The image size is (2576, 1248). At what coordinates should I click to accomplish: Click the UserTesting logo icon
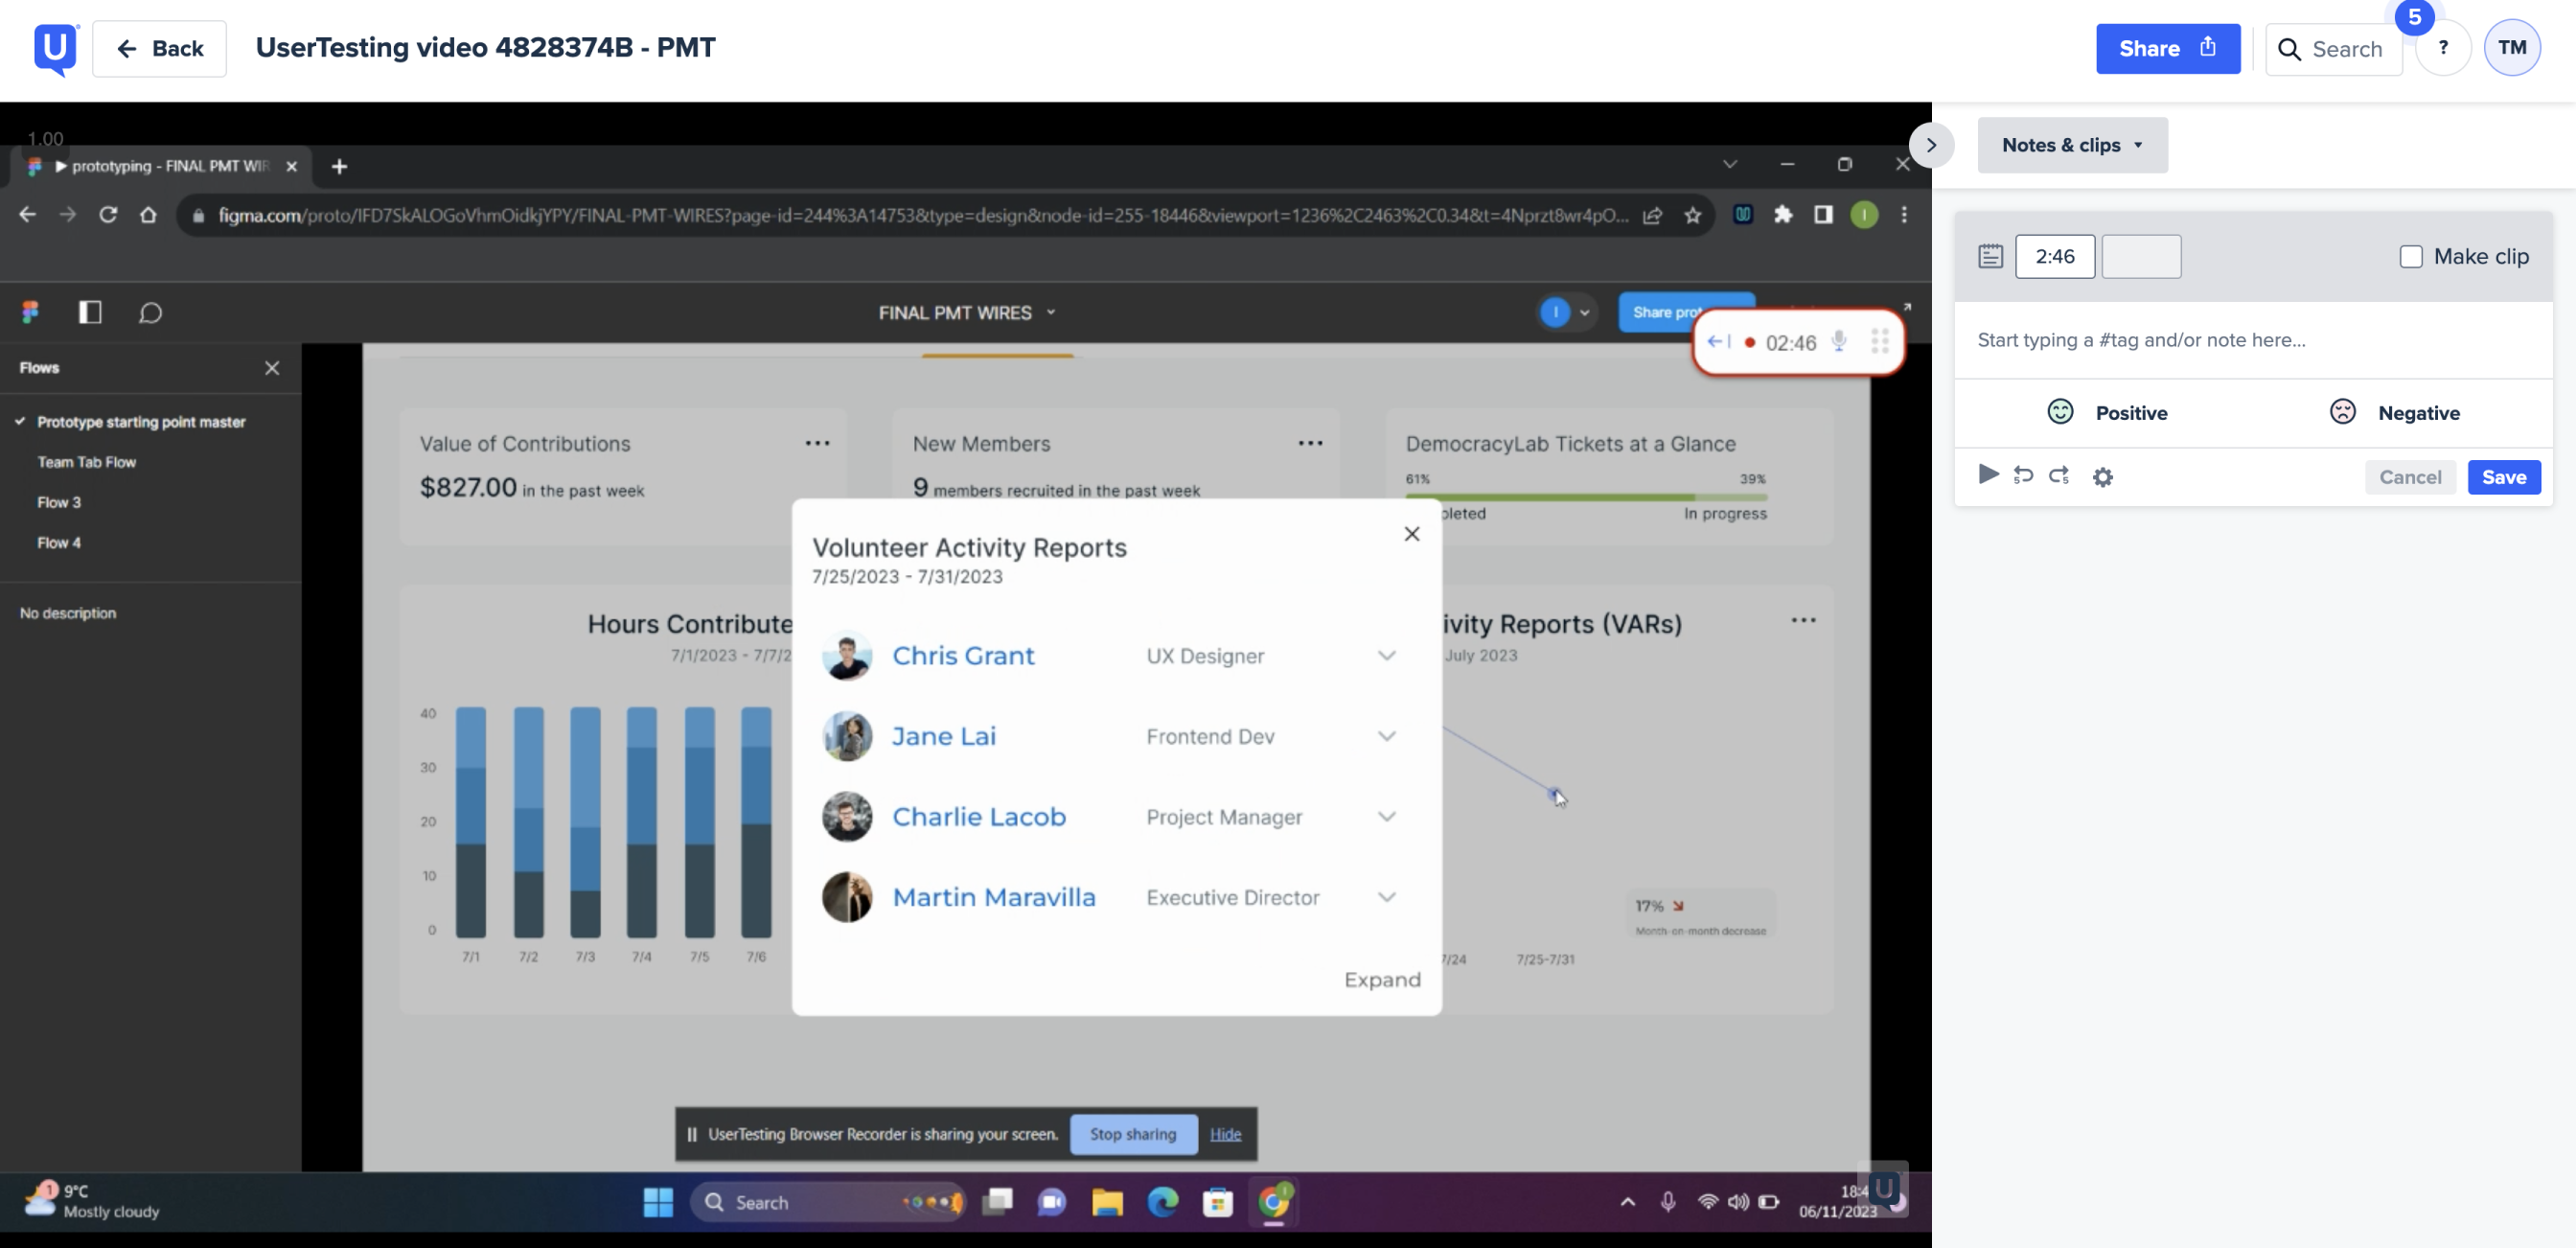point(55,48)
